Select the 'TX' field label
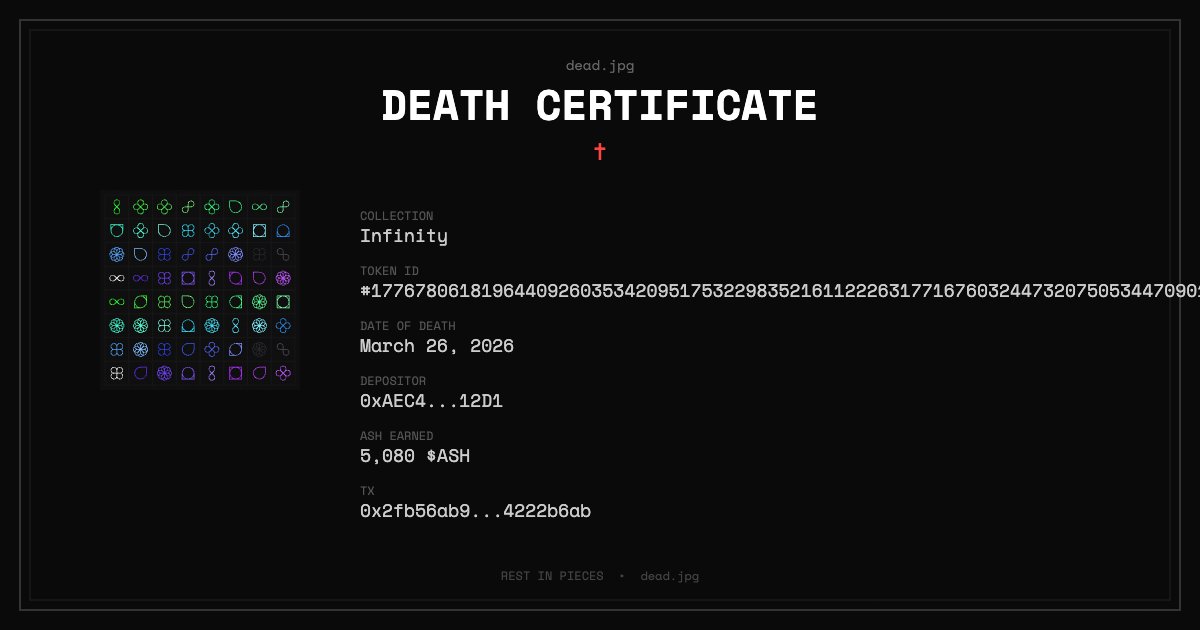Screen dimensions: 1200x630 pos(367,491)
